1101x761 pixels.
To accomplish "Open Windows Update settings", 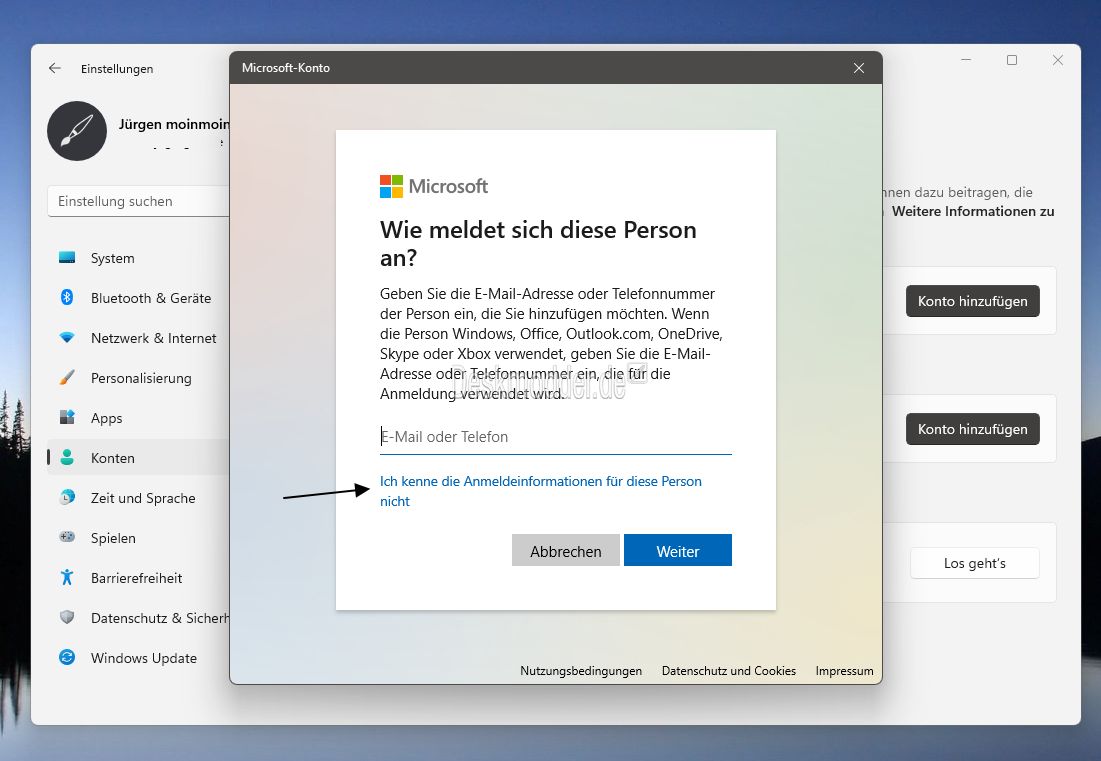I will coord(138,658).
